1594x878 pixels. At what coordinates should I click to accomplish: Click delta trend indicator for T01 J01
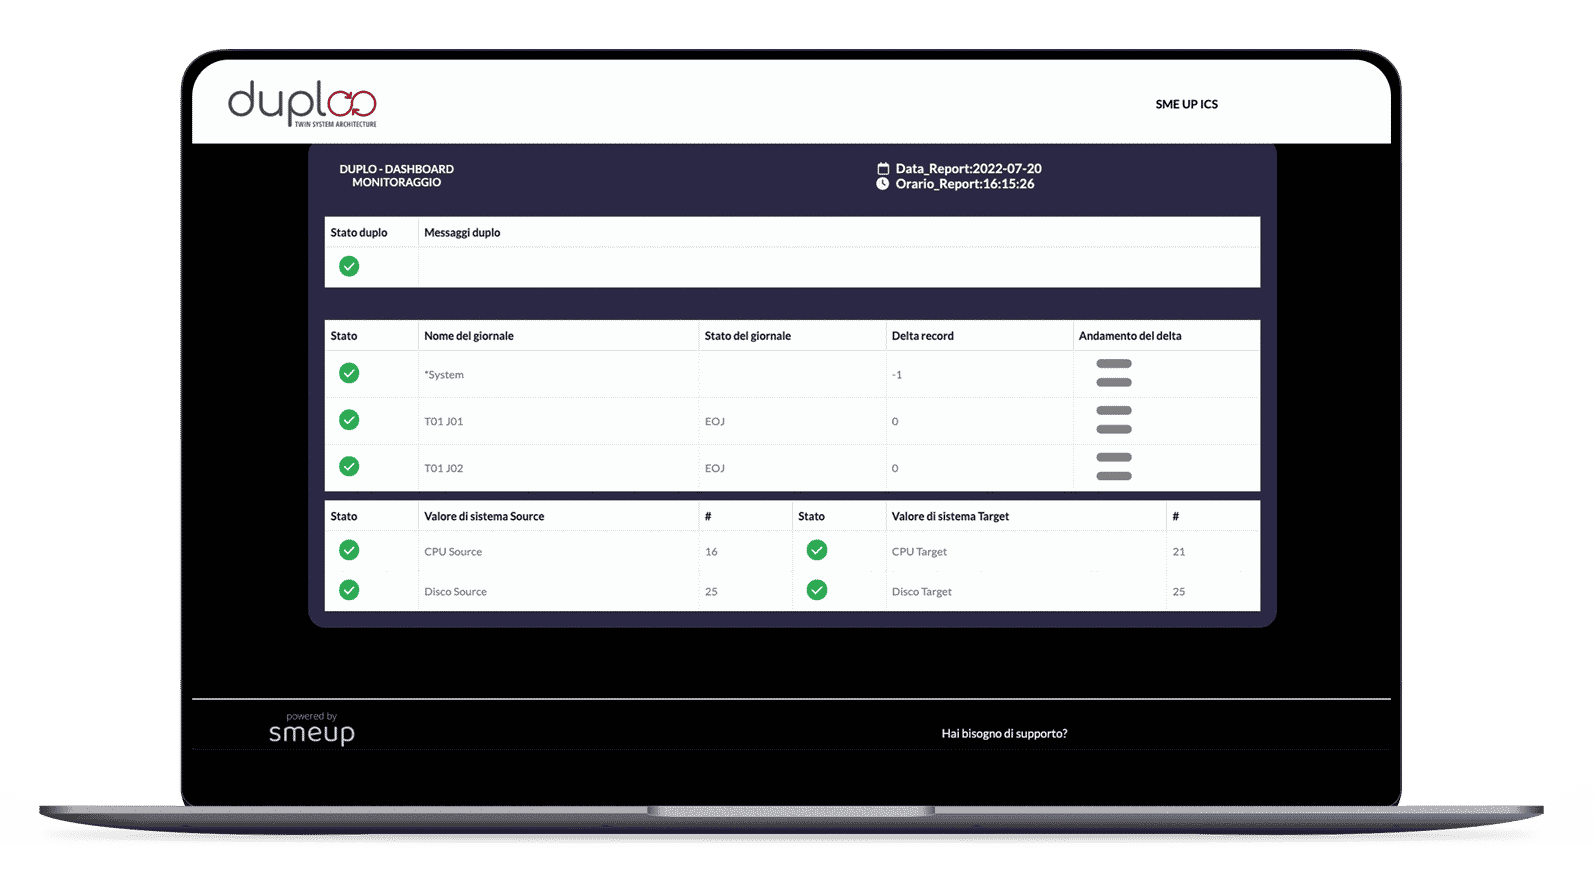pos(1114,420)
